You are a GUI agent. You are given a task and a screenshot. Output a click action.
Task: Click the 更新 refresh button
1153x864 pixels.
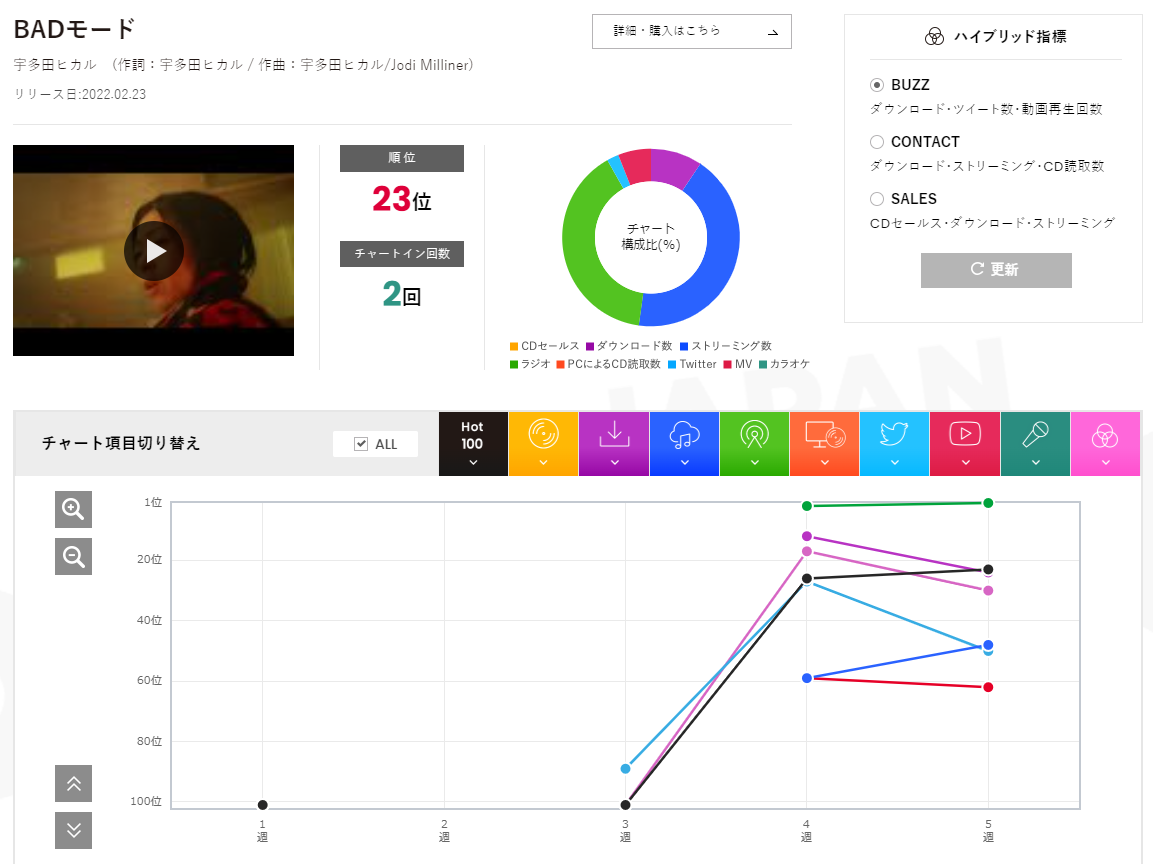(996, 270)
